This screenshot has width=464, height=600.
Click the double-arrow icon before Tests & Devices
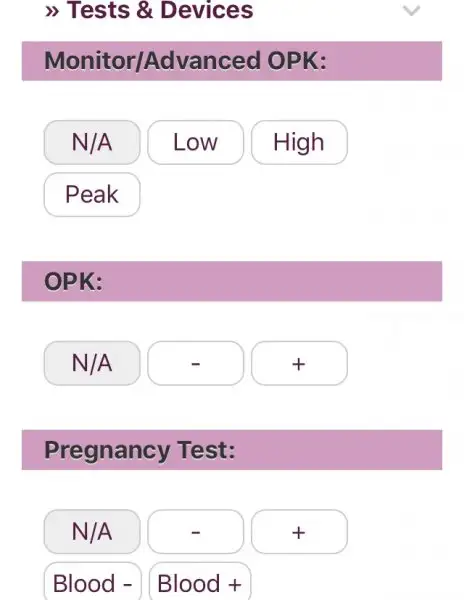[52, 11]
